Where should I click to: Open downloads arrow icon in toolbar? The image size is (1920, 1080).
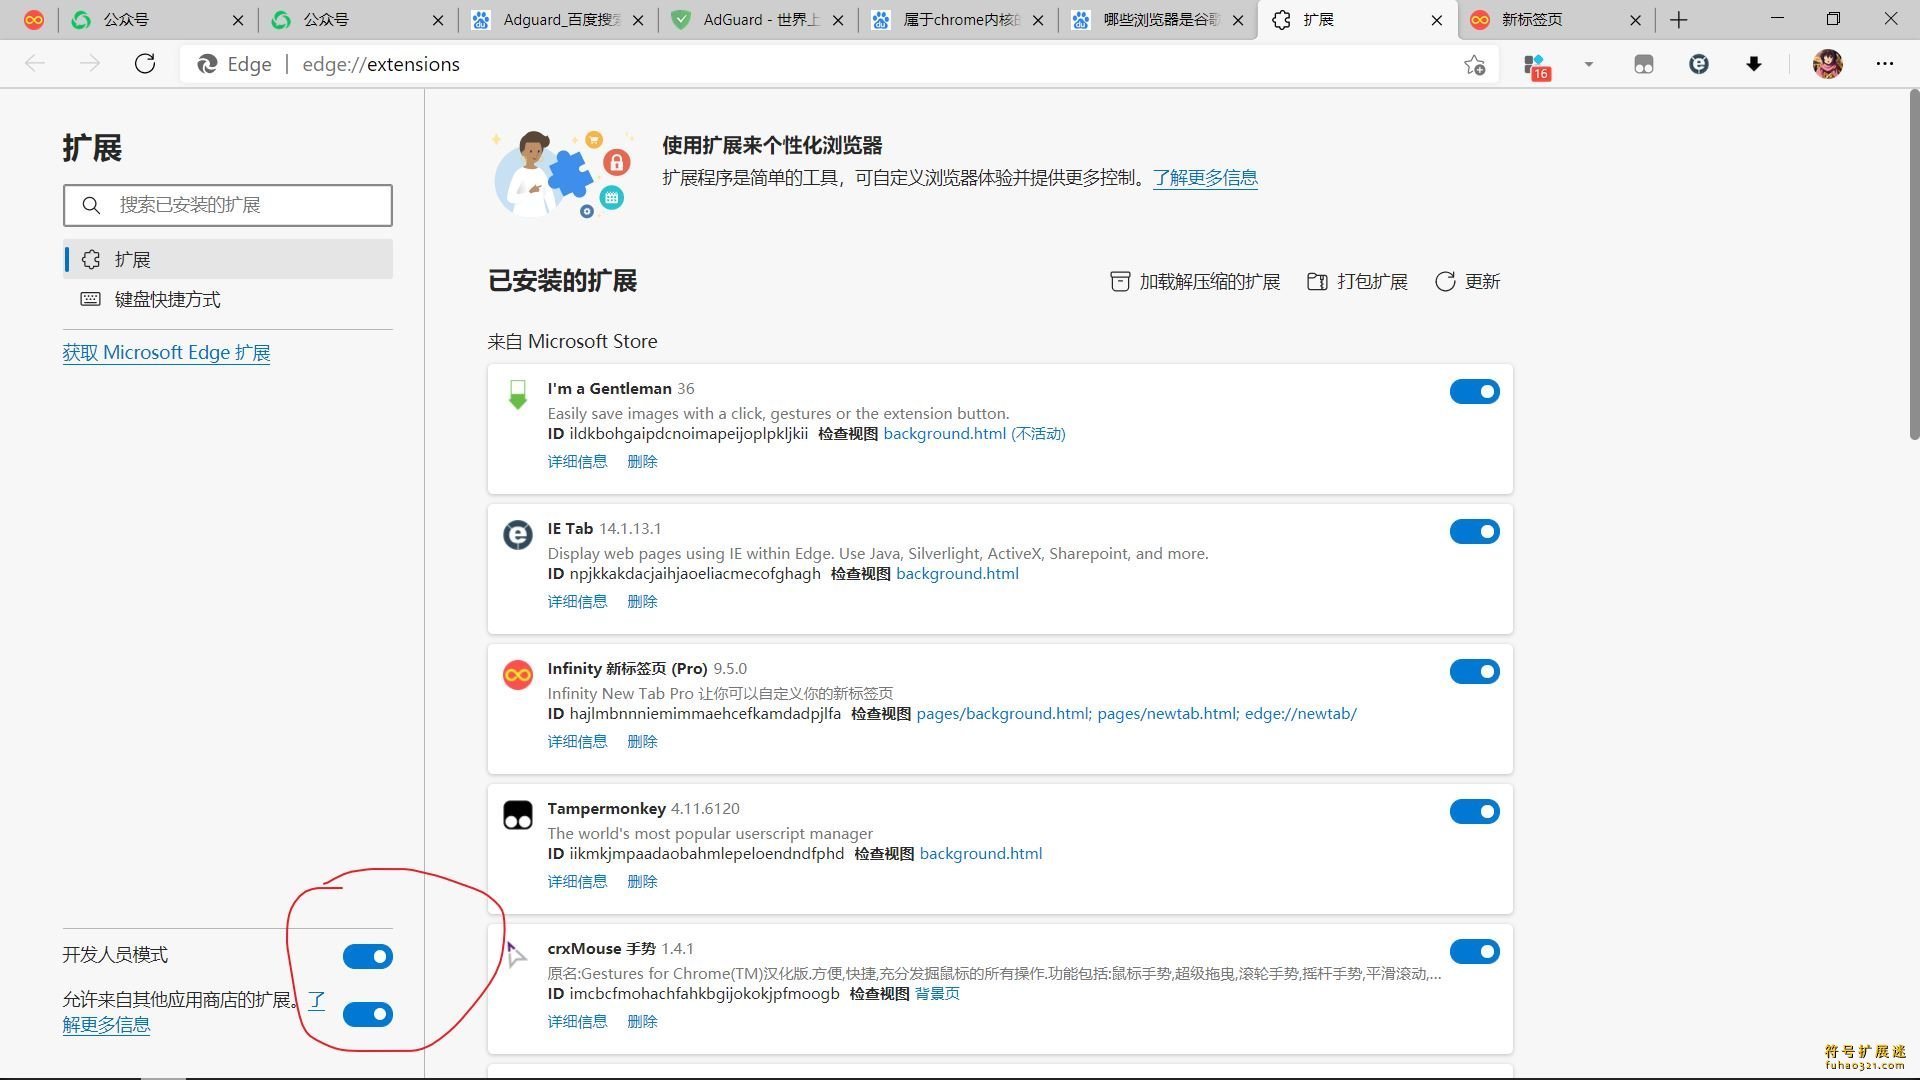(1753, 65)
